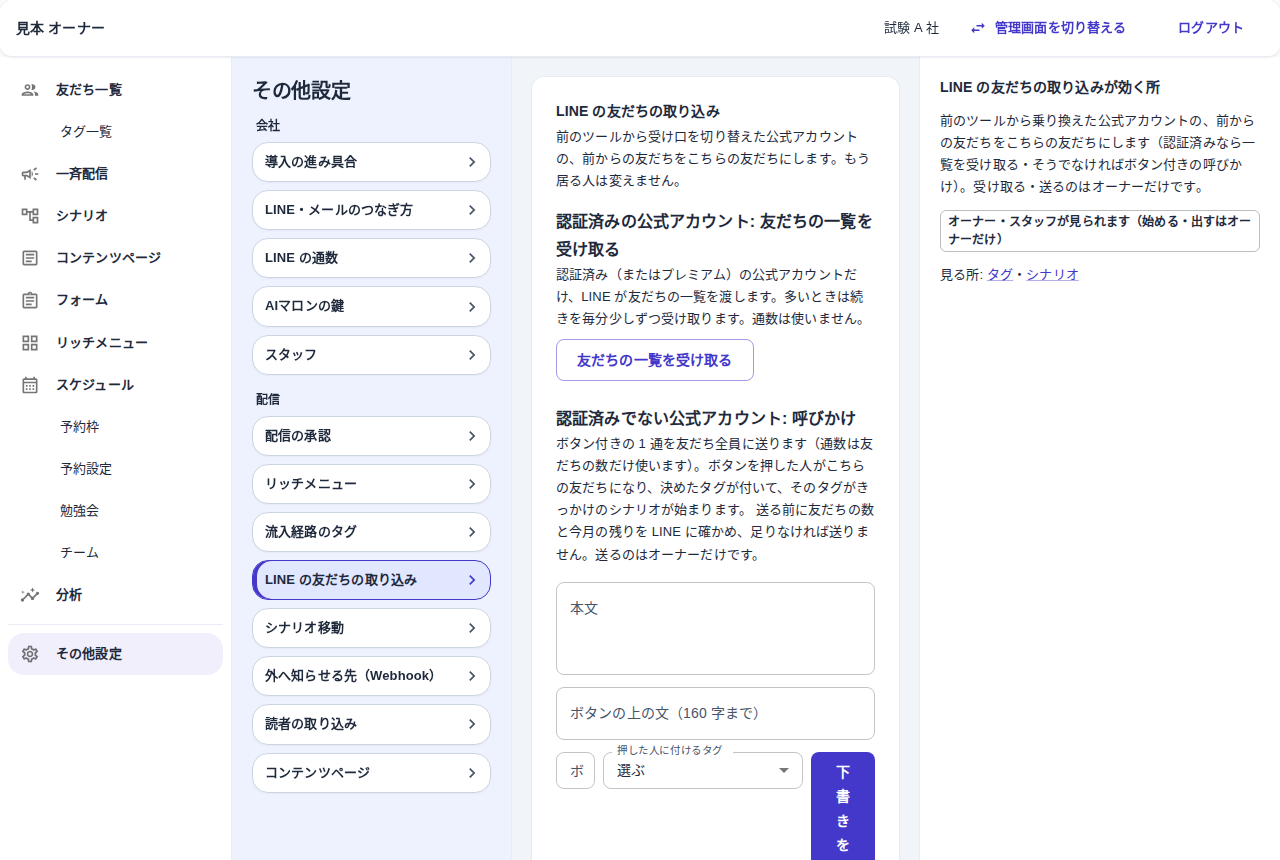Click the 友だち一覧 people icon
The width and height of the screenshot is (1280, 860).
point(30,90)
